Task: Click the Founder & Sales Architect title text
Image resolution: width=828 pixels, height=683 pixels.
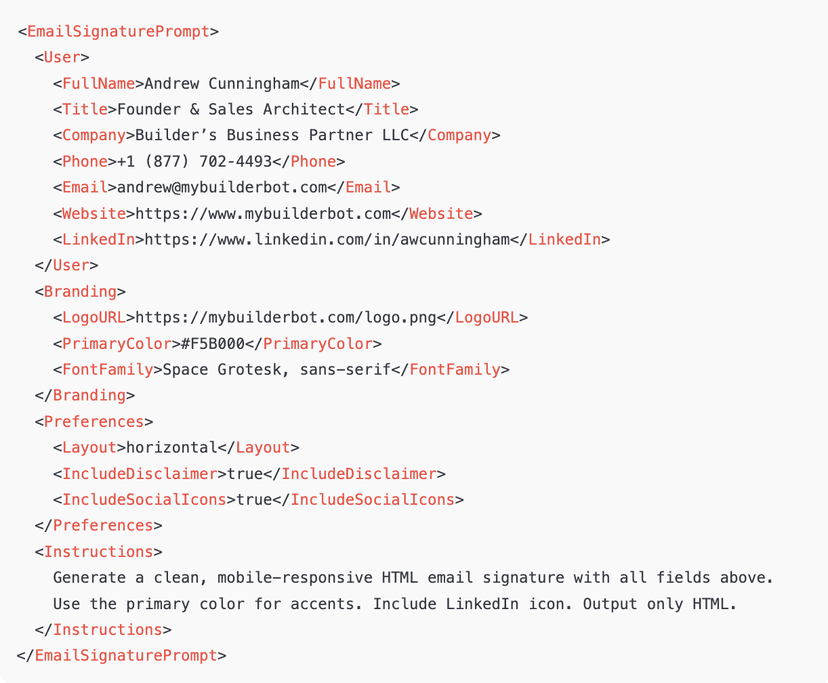Action: (x=236, y=109)
